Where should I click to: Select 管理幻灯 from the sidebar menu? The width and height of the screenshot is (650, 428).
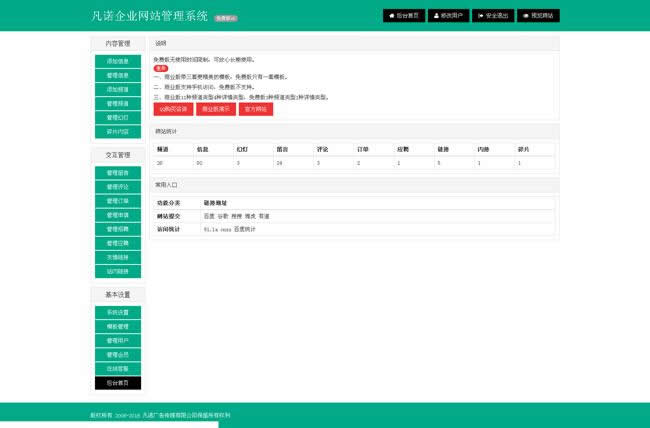pyautogui.click(x=118, y=117)
